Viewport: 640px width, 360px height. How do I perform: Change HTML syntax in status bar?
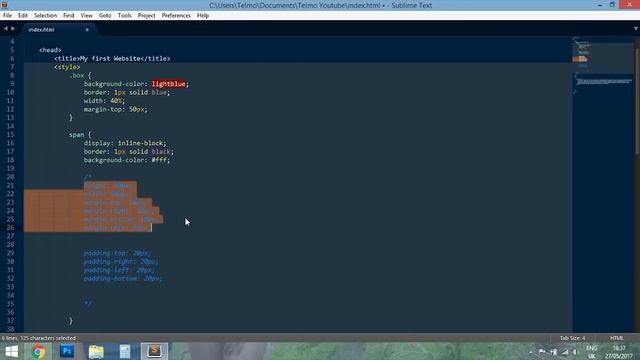tap(616, 338)
